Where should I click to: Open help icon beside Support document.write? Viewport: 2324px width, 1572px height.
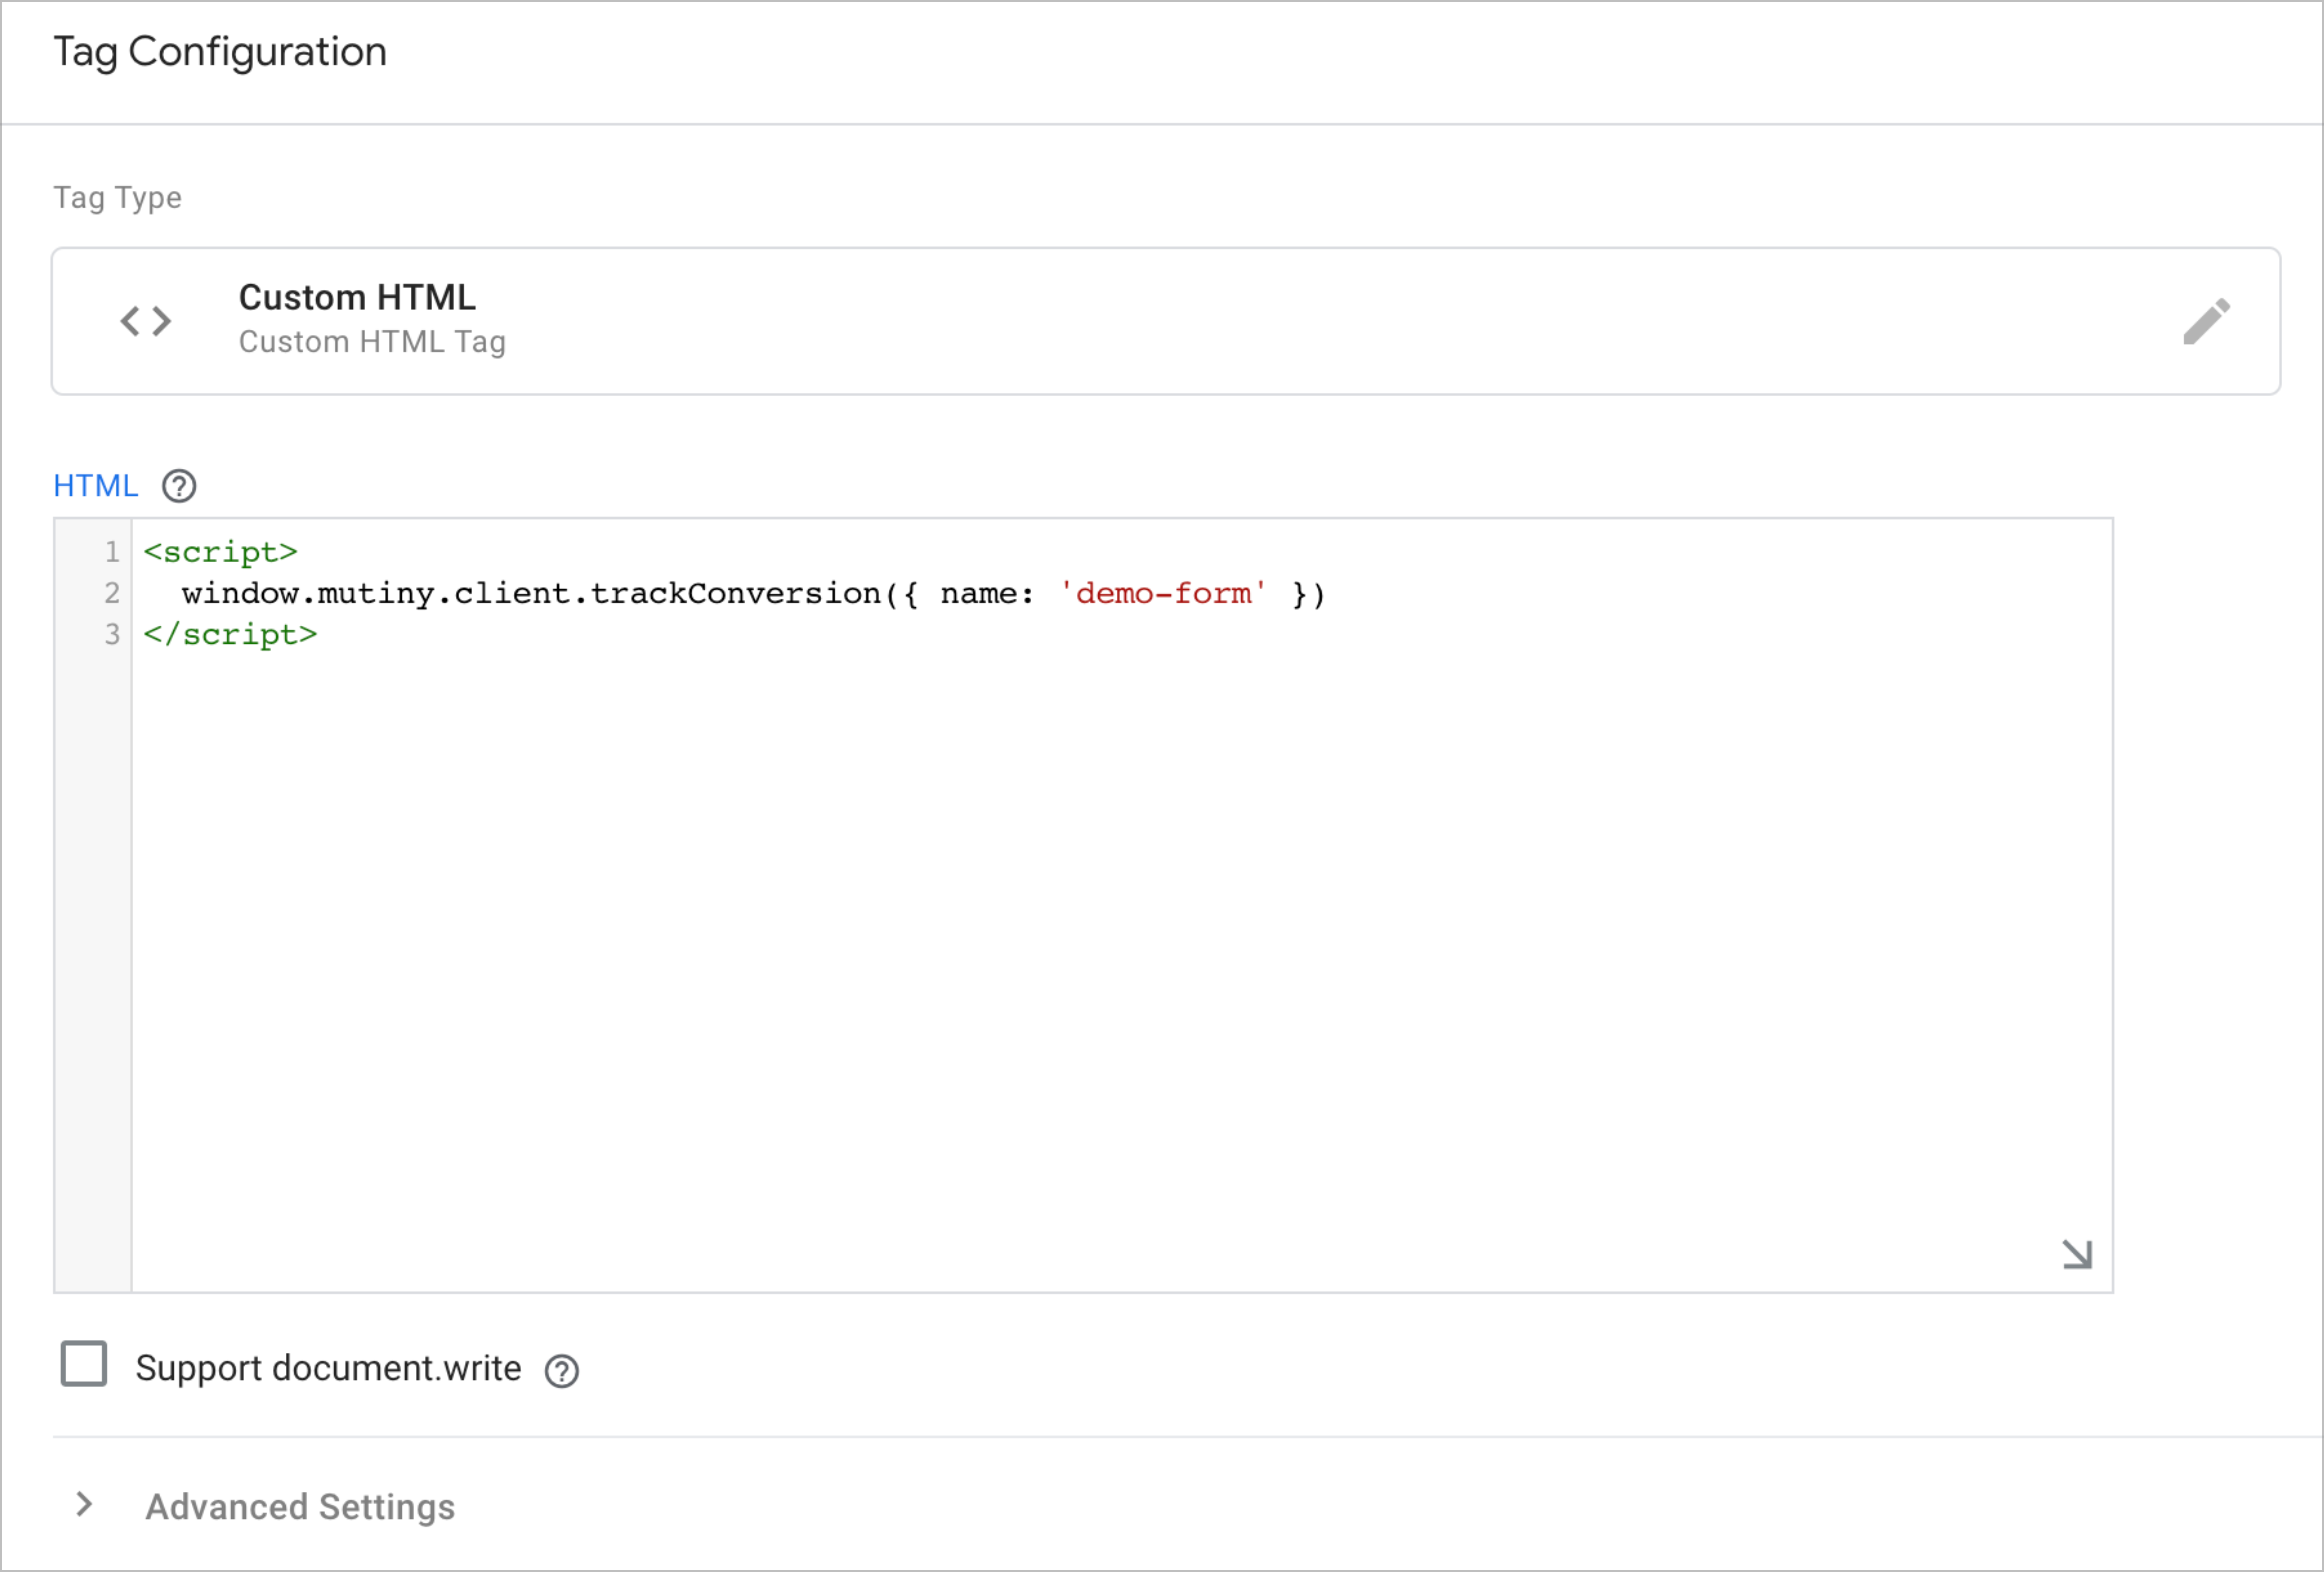562,1371
